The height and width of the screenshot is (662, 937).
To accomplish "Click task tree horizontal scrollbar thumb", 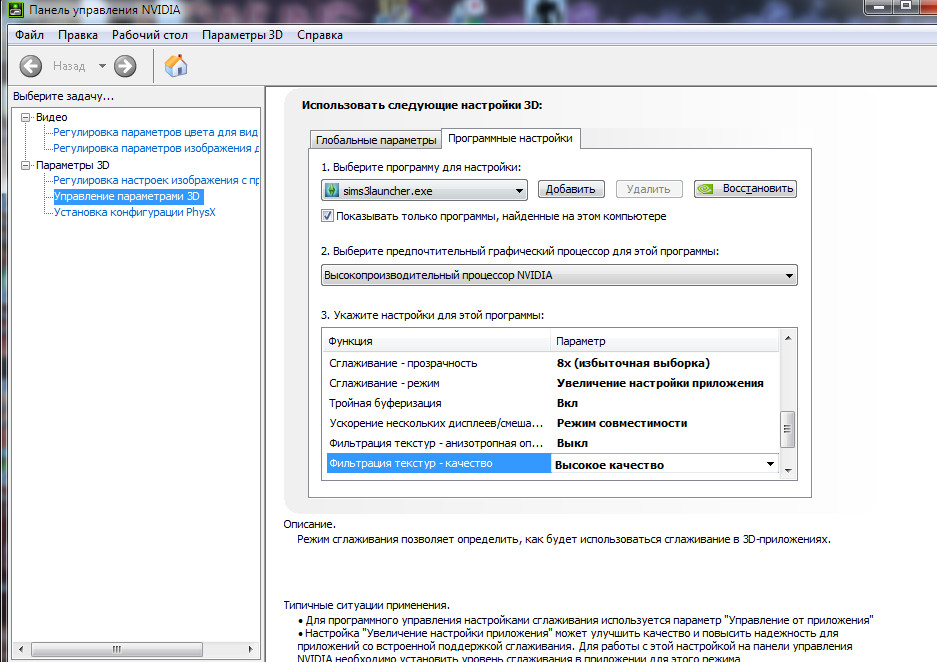I will point(117,649).
